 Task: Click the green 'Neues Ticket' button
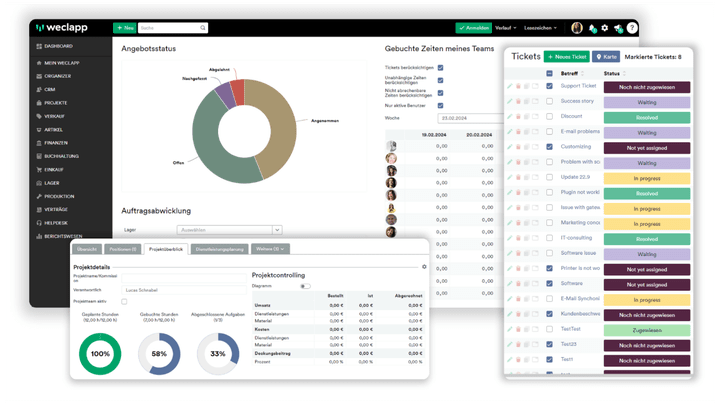click(567, 57)
